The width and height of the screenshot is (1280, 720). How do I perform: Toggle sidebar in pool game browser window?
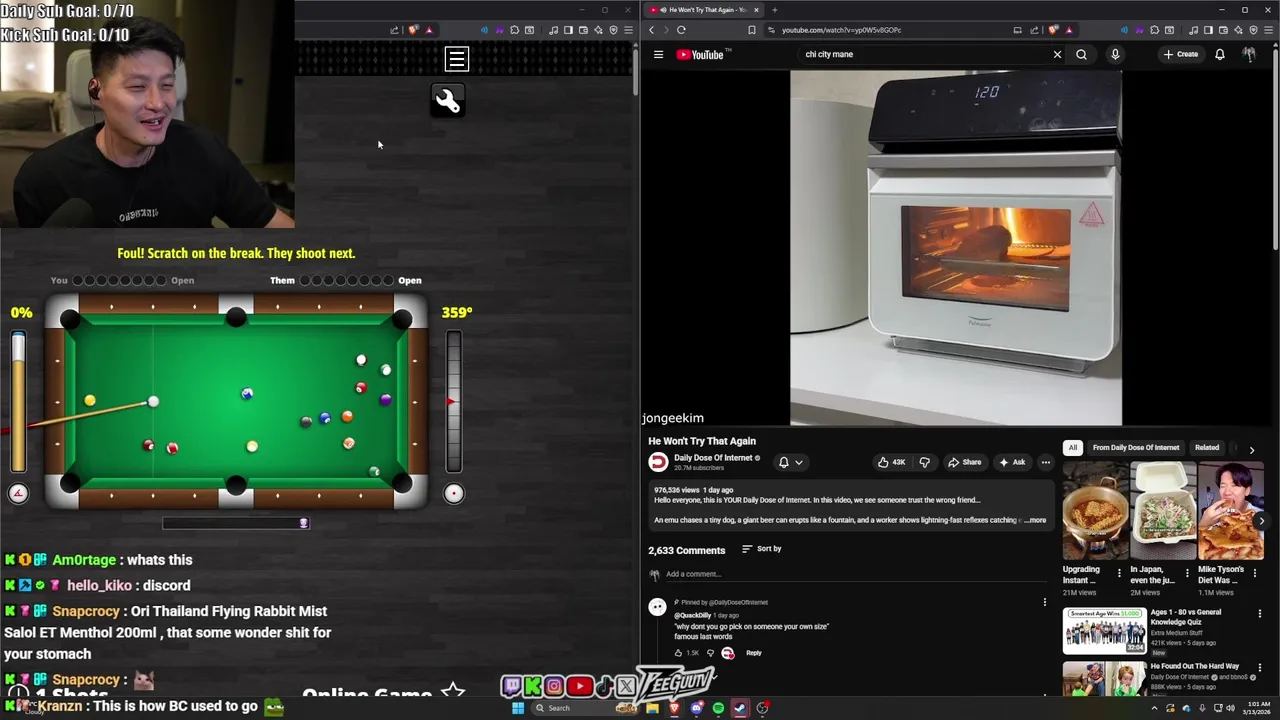(x=568, y=30)
